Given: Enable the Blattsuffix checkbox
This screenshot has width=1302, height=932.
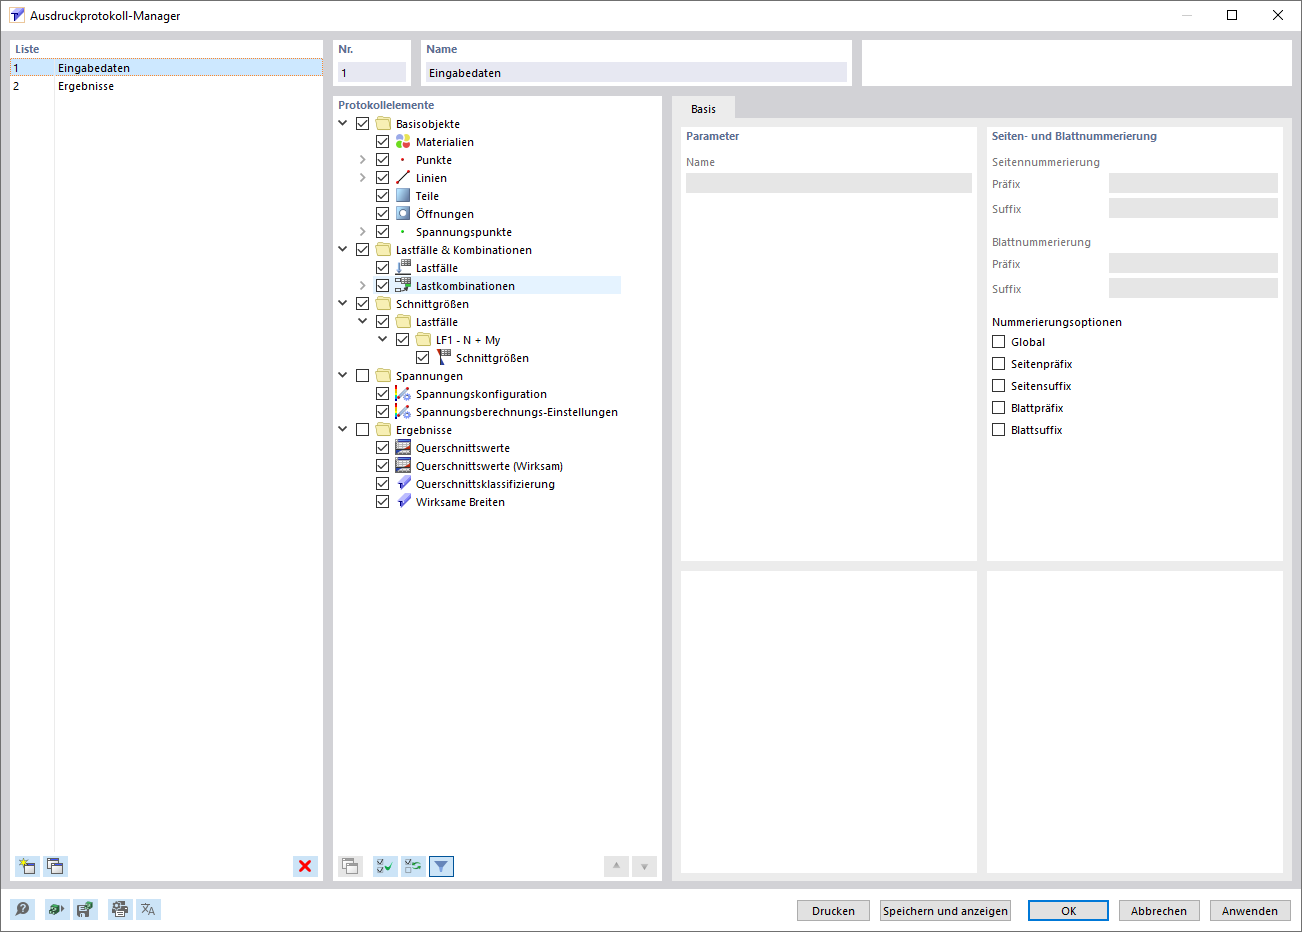Looking at the screenshot, I should pyautogui.click(x=998, y=430).
